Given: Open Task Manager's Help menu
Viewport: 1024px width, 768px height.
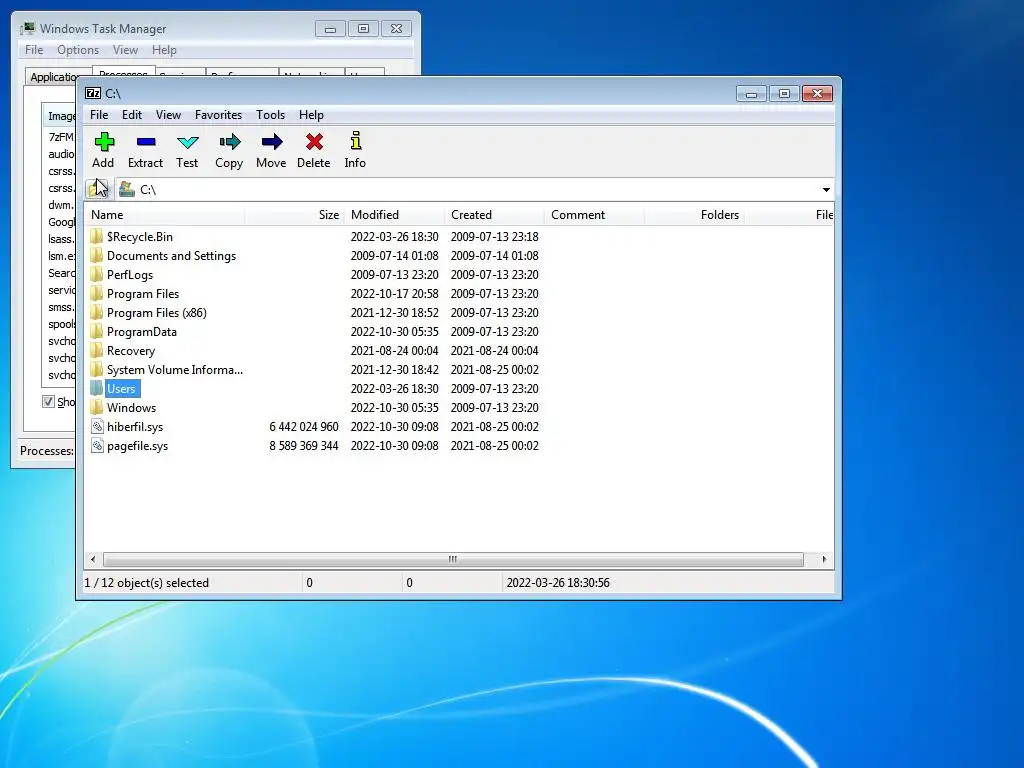Looking at the screenshot, I should click(x=165, y=50).
